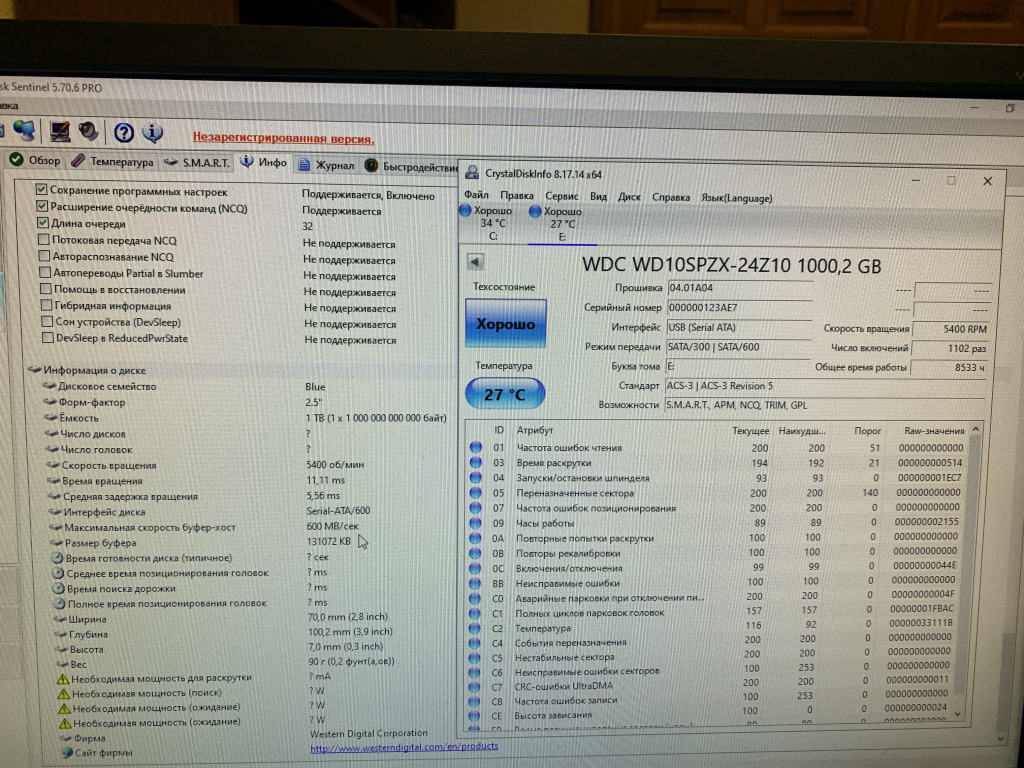Click status icon for C7 CRC-ошибки UltraDMA
Viewport: 1024px width, 768px height.
[x=475, y=686]
